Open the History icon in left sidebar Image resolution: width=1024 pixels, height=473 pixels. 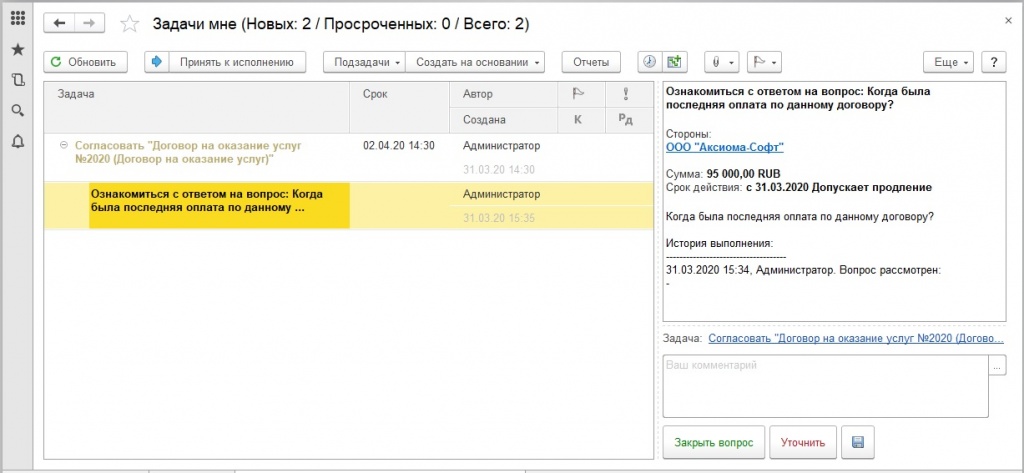tap(17, 80)
